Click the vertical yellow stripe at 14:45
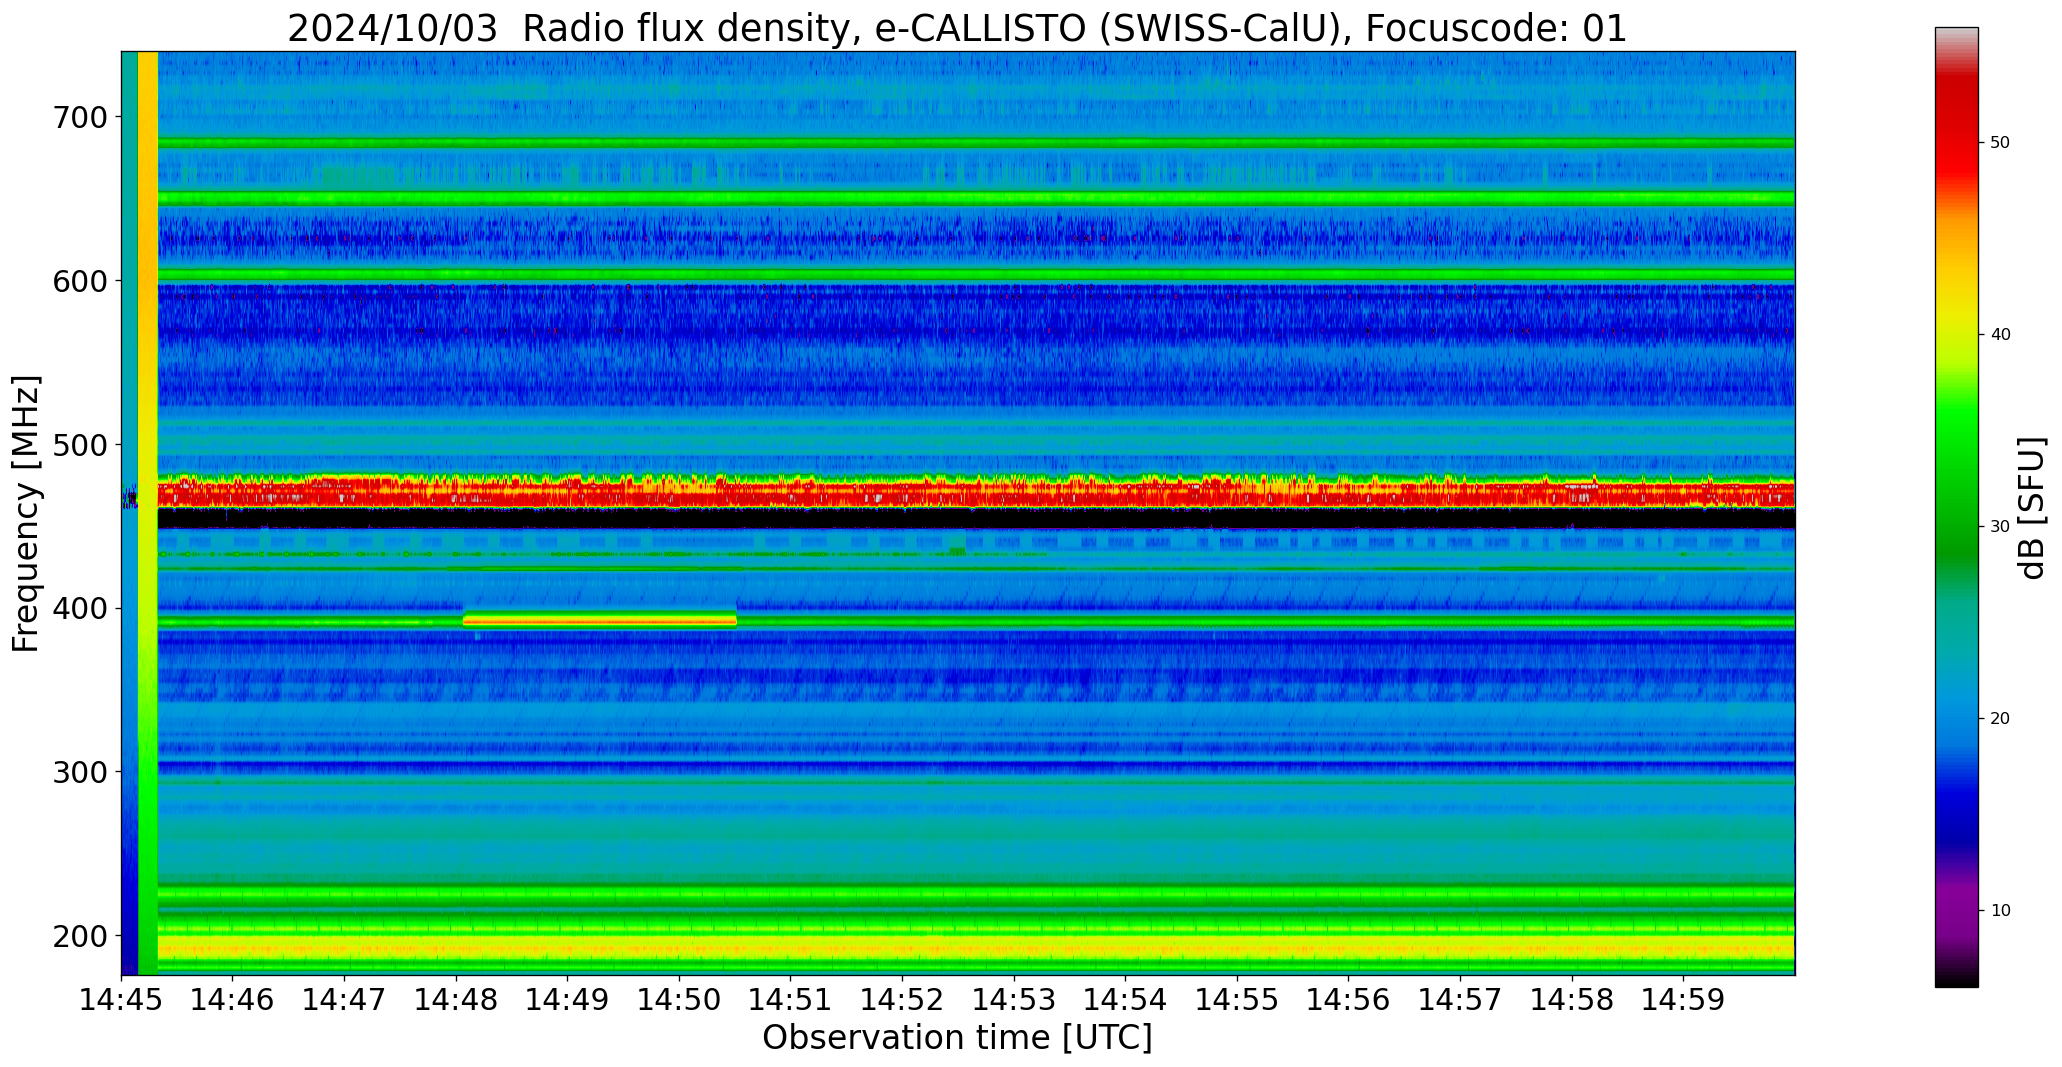2062x1067 pixels. tap(147, 513)
